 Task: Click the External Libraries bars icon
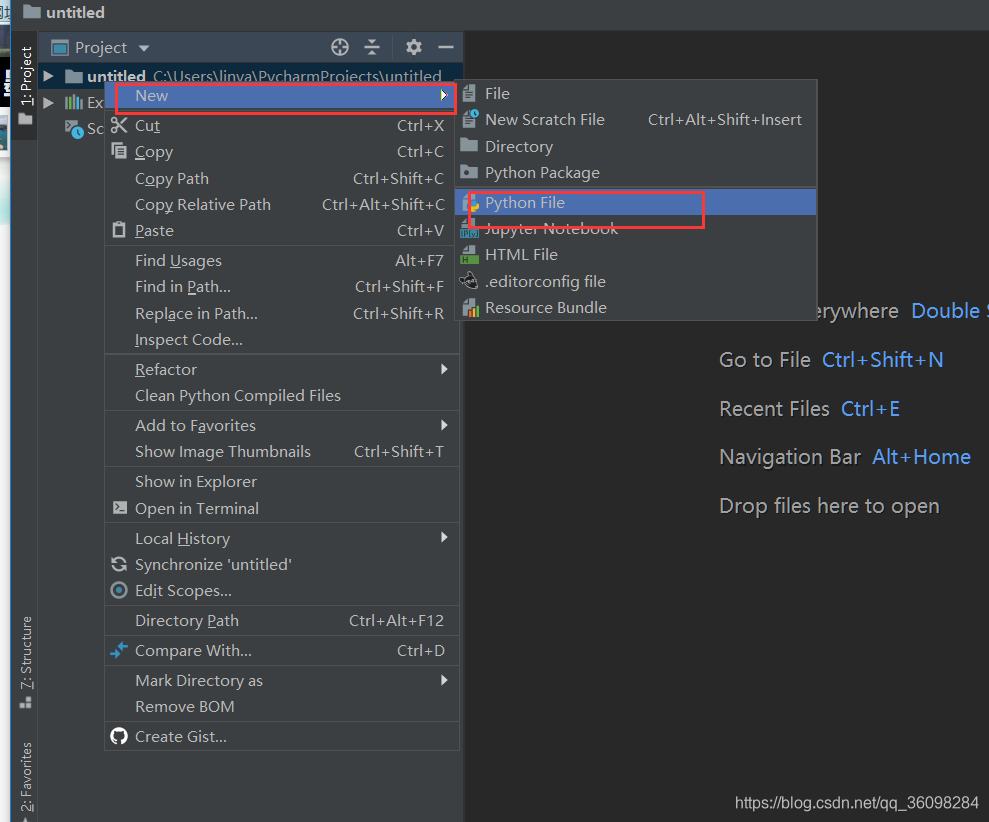[74, 102]
